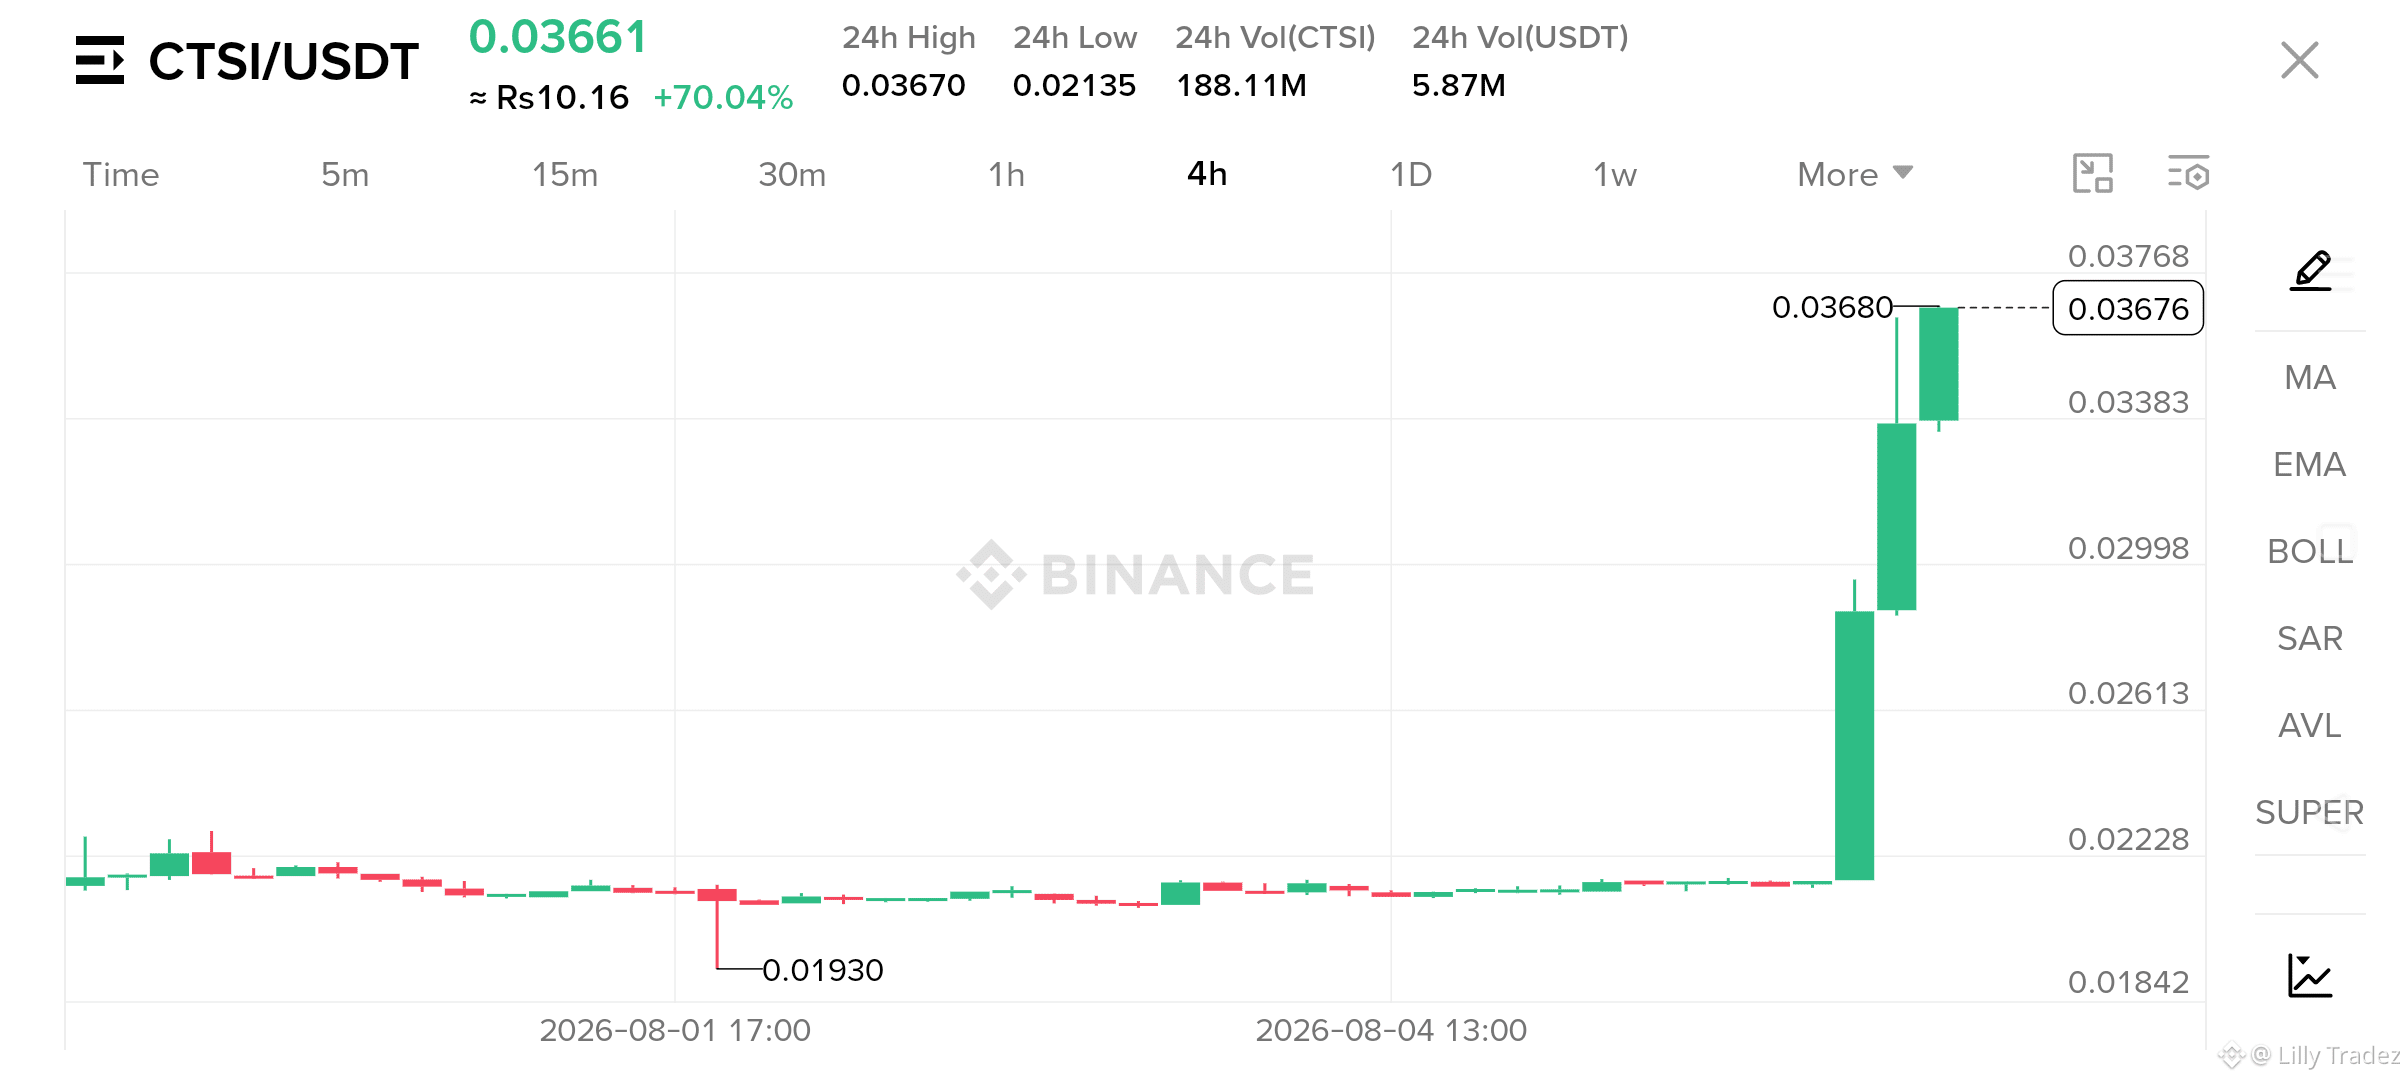
Task: Toggle the MA indicator
Action: pos(2310,378)
